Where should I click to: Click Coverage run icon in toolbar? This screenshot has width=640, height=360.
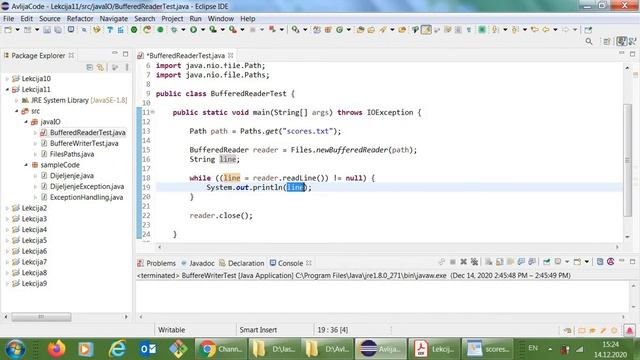pos(213,30)
